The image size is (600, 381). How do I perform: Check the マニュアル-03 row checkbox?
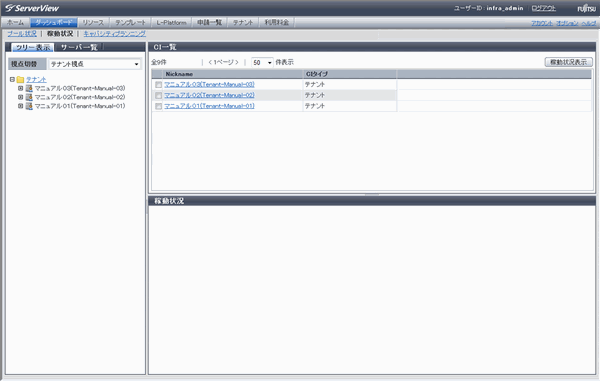pos(158,85)
